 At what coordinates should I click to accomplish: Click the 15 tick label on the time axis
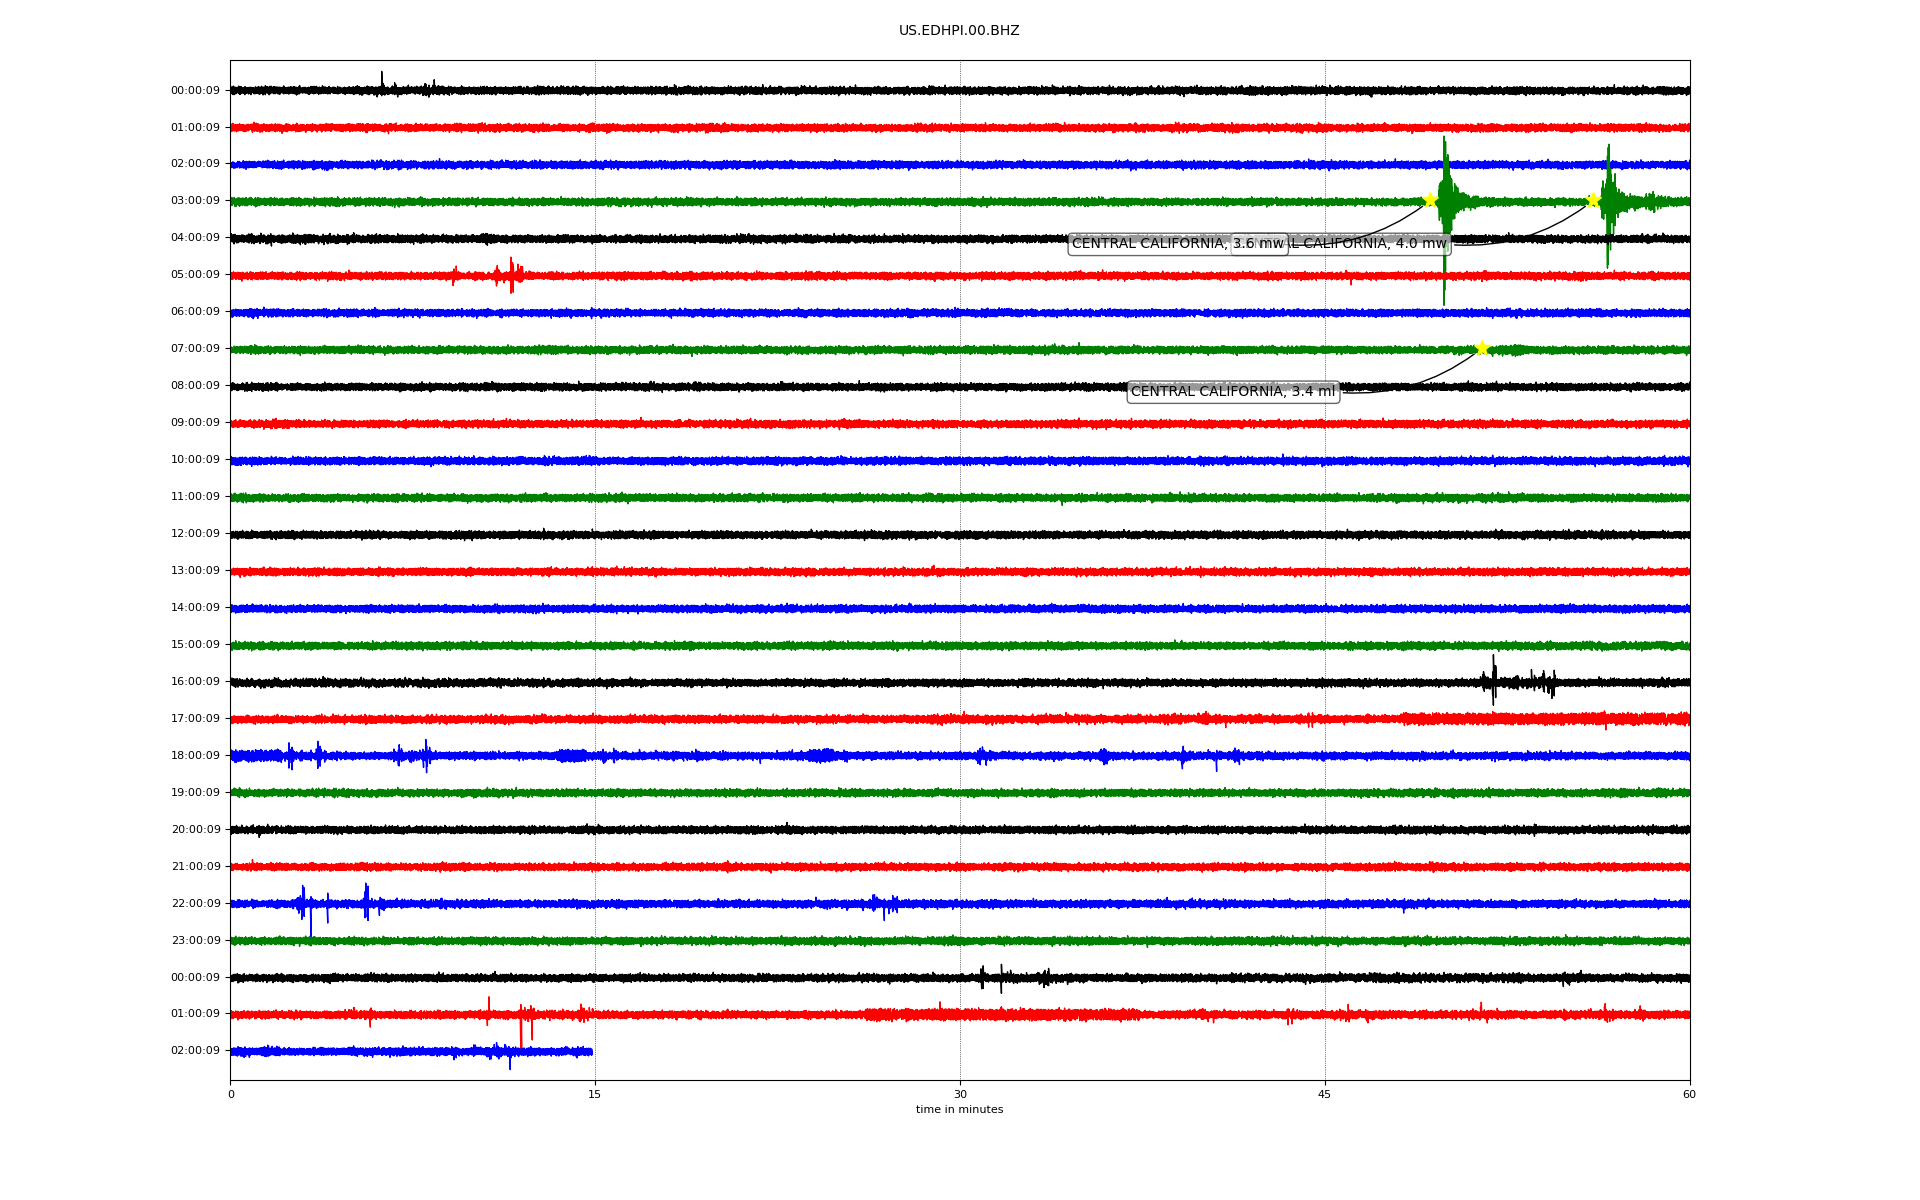pyautogui.click(x=595, y=1094)
